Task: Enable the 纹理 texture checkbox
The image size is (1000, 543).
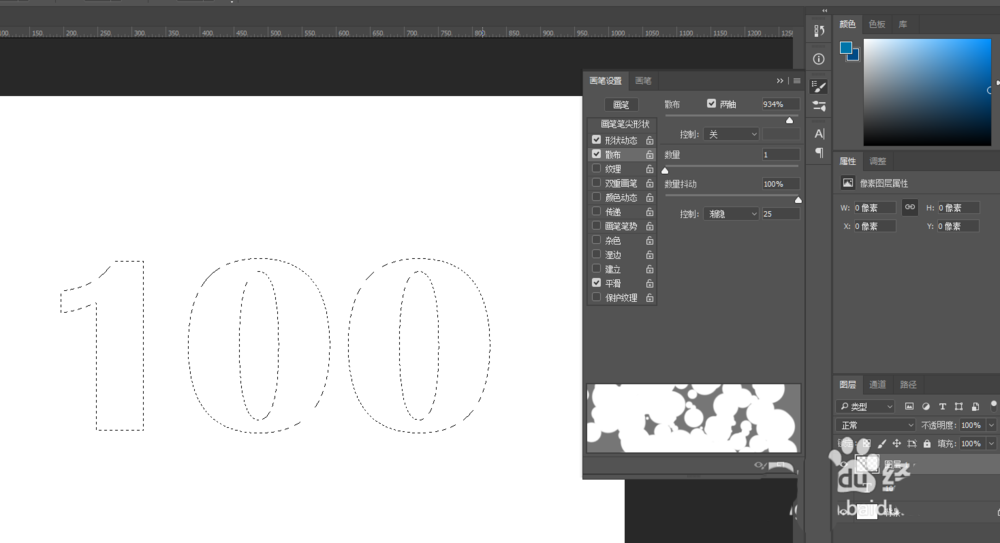Action: click(x=596, y=168)
